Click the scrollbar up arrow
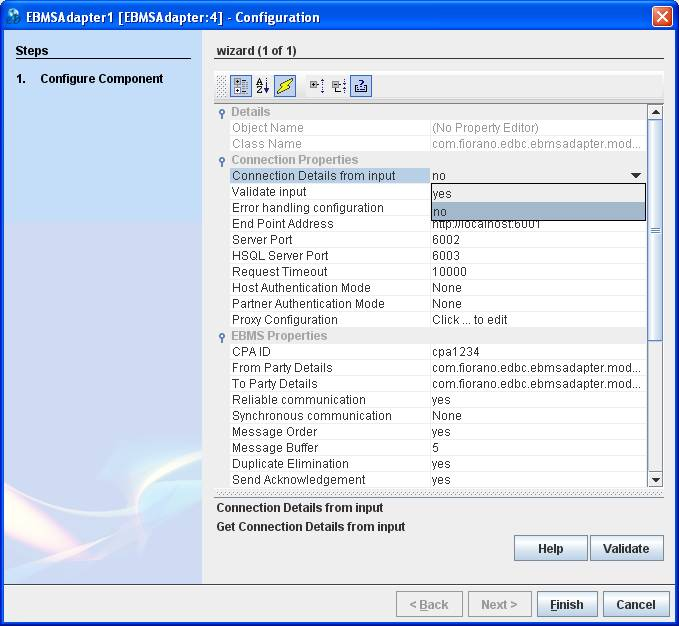The width and height of the screenshot is (679, 626). [x=656, y=112]
